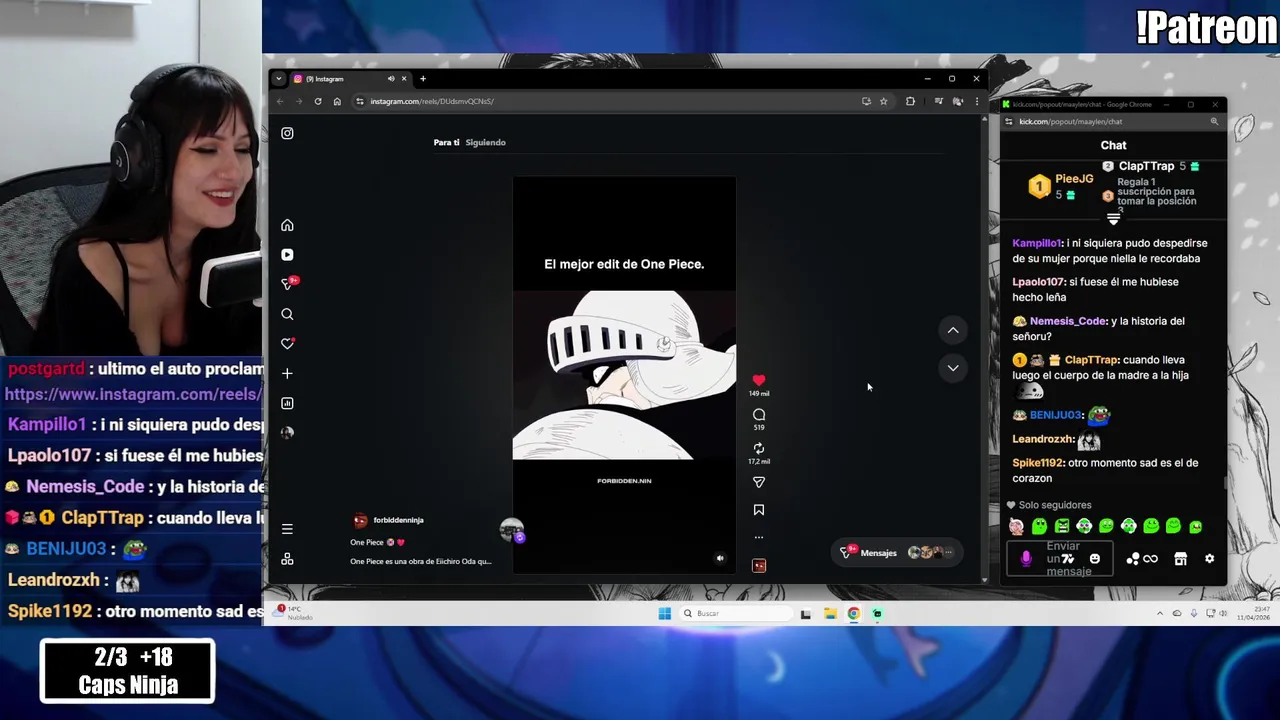
Task: Select the Instagram browser tab
Action: tap(348, 79)
